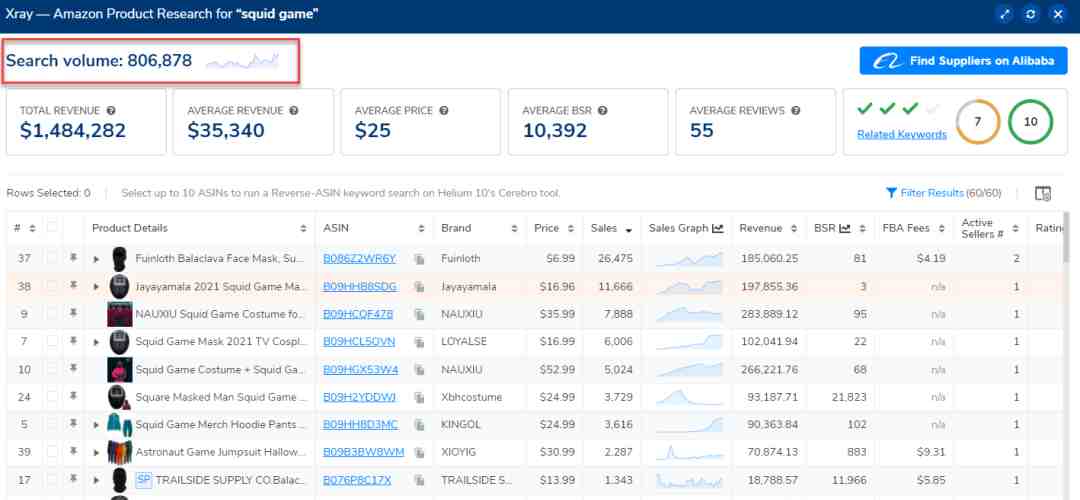
Task: Copy ASIN B09HHB8SDG with copy icon
Action: tap(419, 287)
